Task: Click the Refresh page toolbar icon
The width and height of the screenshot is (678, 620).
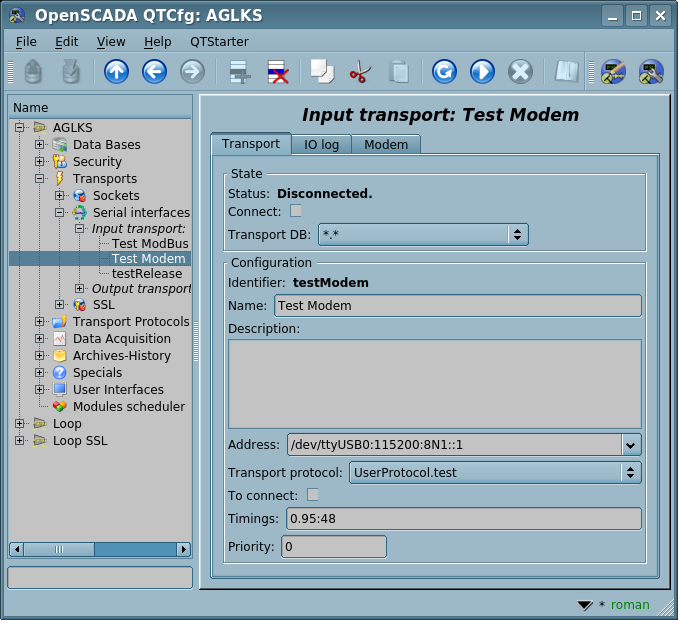Action: point(444,72)
